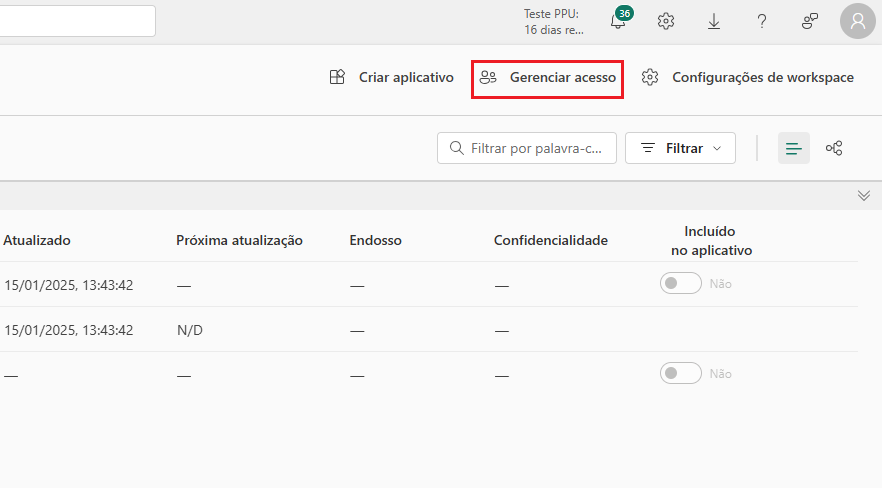Image resolution: width=882 pixels, height=488 pixels.
Task: Click the N/D next refresh cell
Action: coord(190,330)
